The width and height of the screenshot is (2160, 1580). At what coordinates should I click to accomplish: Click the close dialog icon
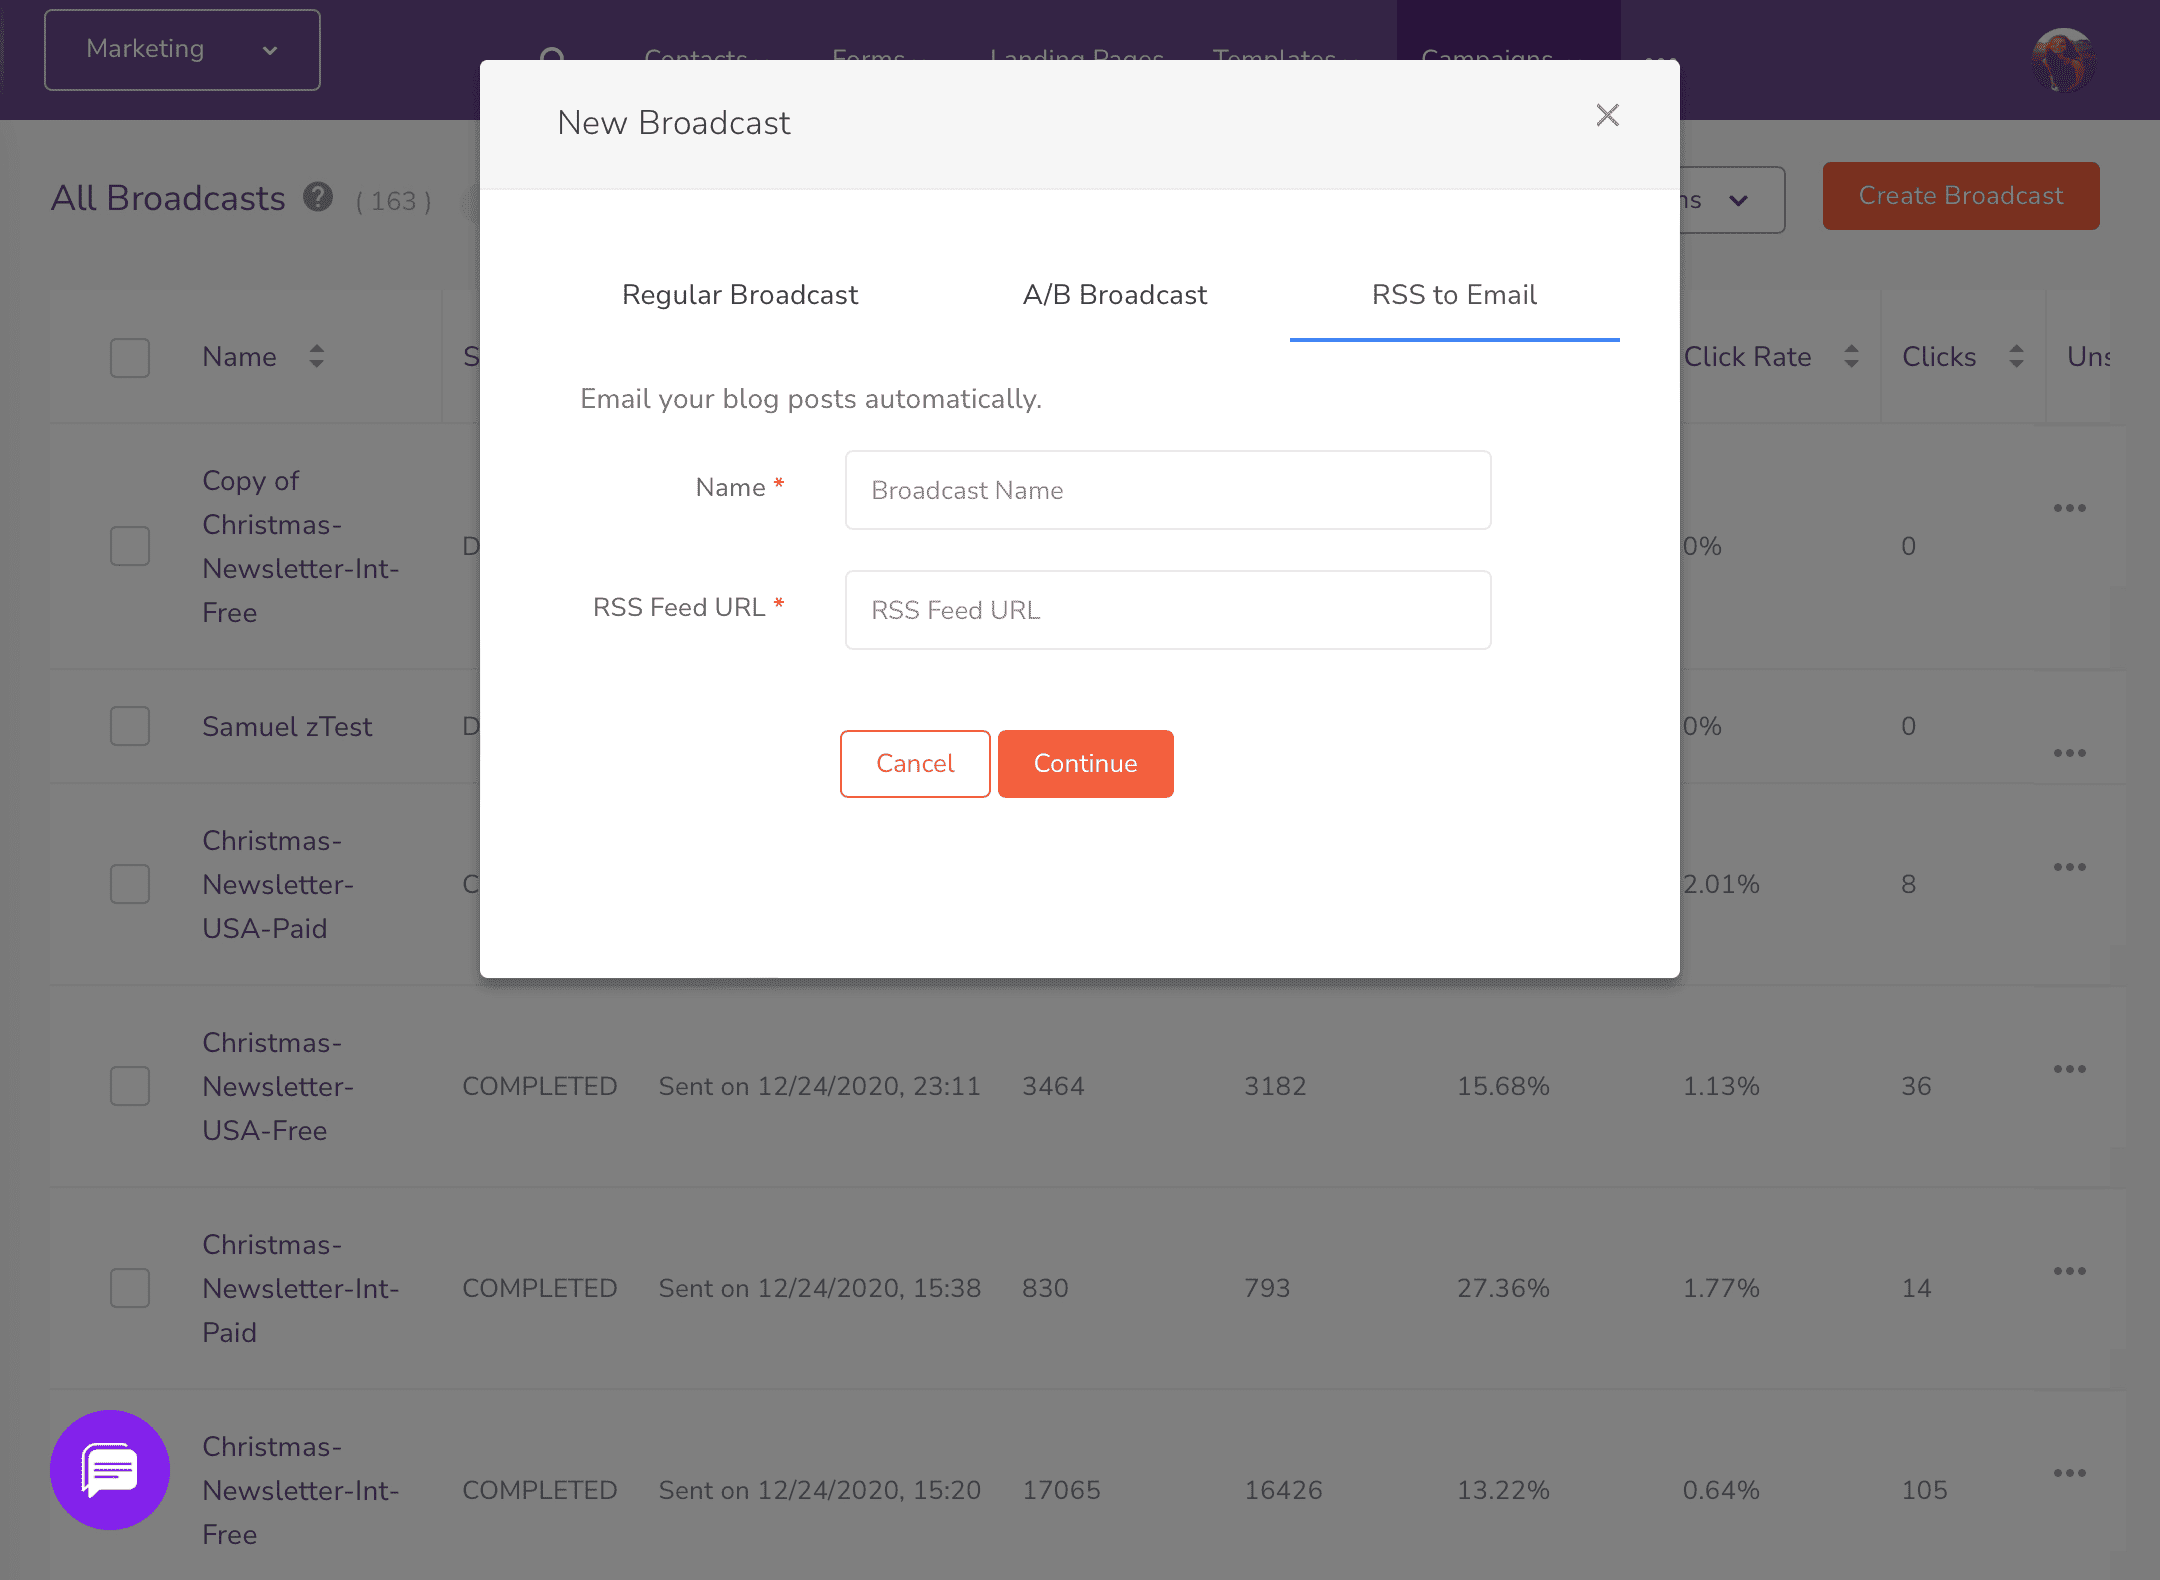click(1607, 116)
